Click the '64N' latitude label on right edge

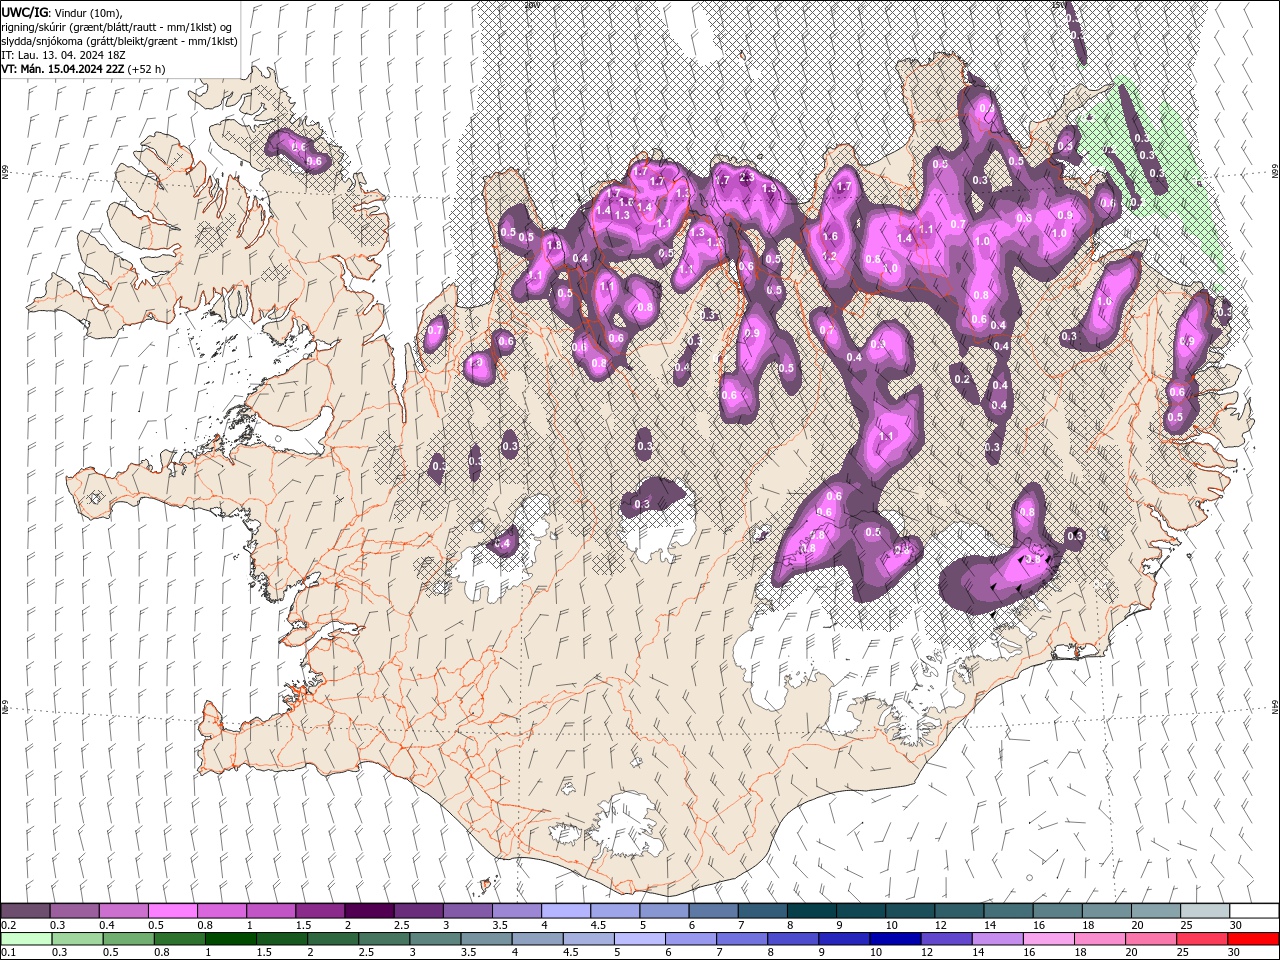1275,707
